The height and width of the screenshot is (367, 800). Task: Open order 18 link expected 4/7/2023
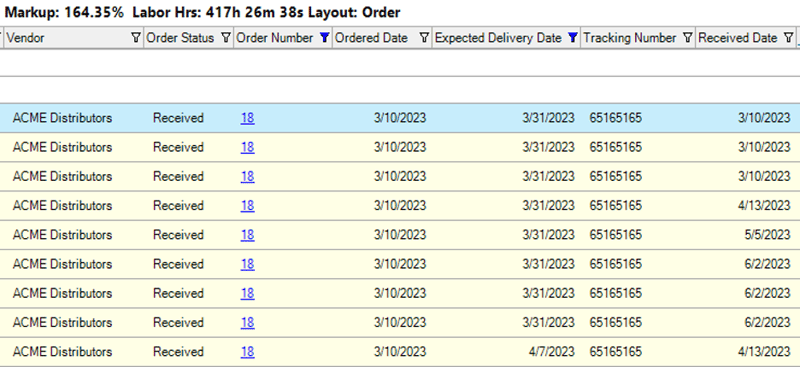pos(247,352)
